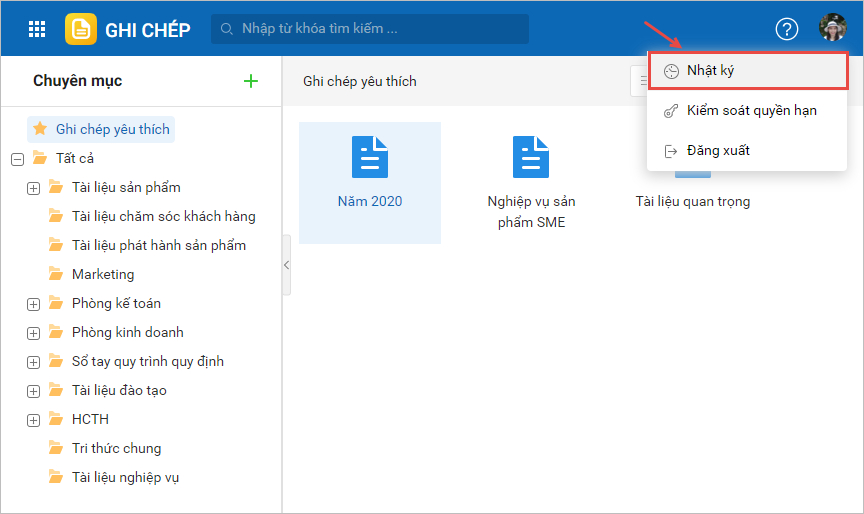This screenshot has height=514, width=864.
Task: Open Nghiệp vụ sản phẩm SME note title
Action: (x=531, y=212)
